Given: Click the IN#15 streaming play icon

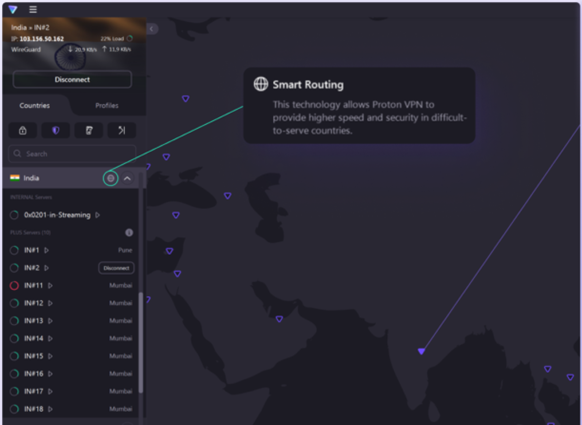Looking at the screenshot, I should click(x=50, y=356).
